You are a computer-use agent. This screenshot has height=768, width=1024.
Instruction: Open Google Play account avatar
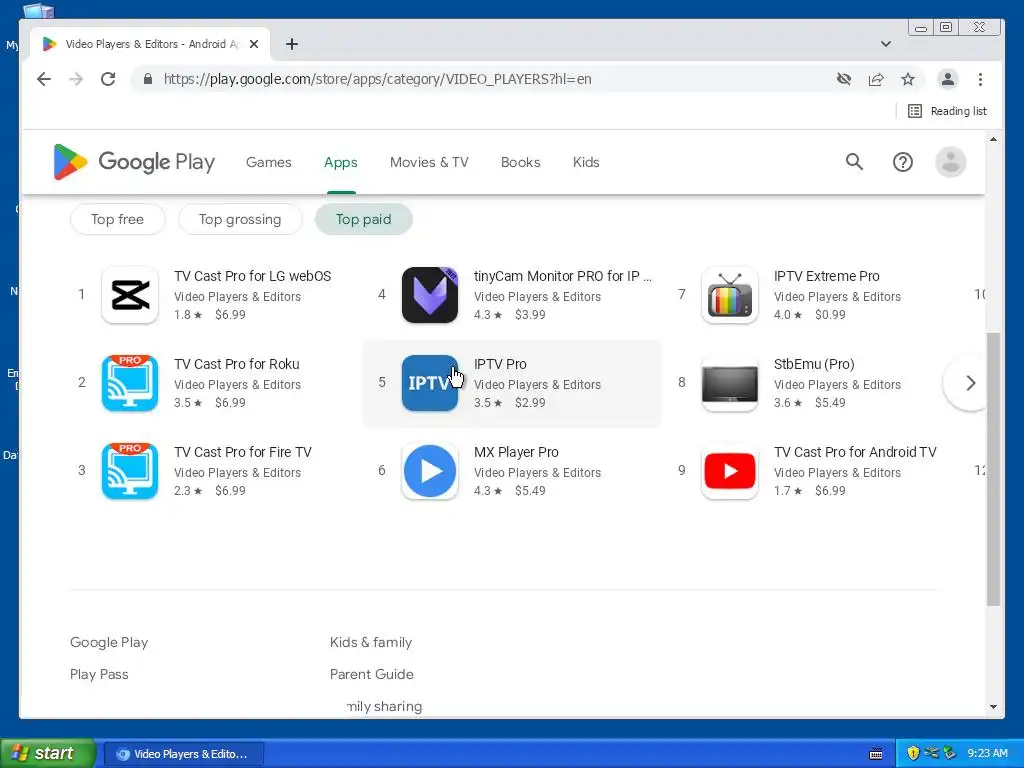tap(951, 162)
